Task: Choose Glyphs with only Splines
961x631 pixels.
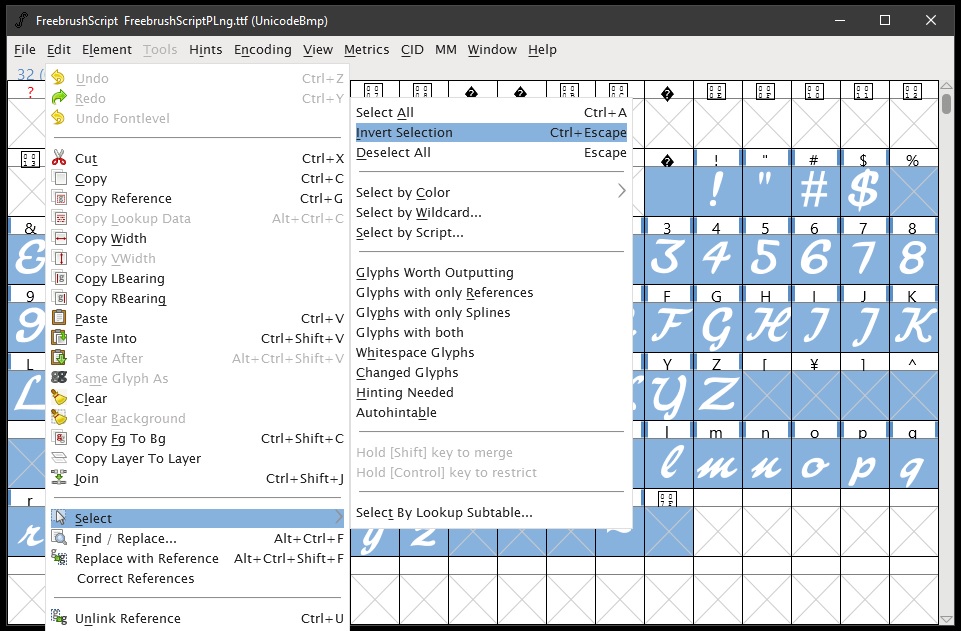Action: point(491,312)
